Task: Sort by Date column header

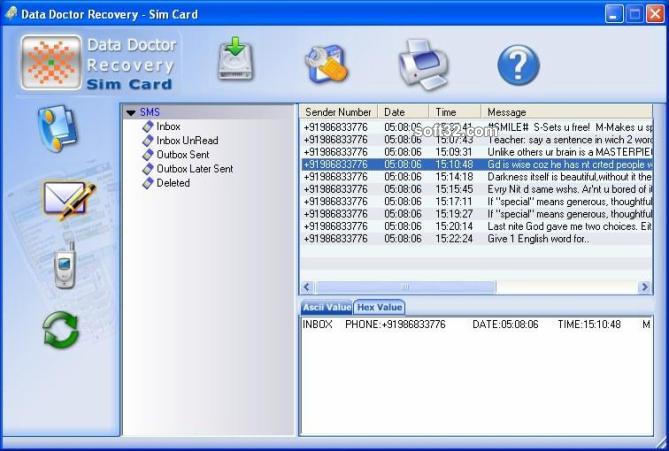Action: tap(403, 112)
